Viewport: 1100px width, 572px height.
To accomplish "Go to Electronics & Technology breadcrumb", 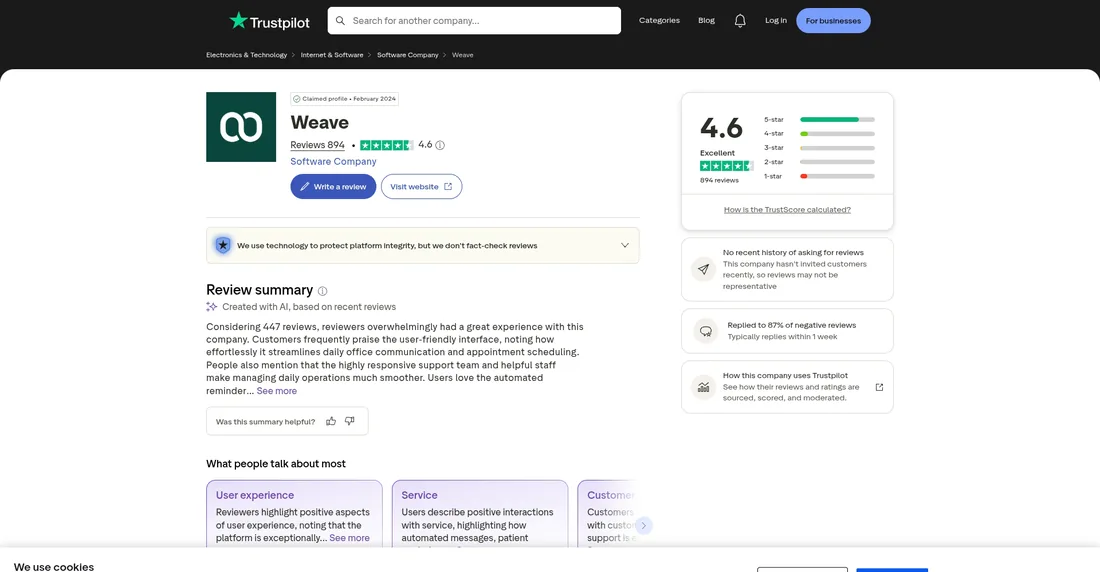I will [246, 55].
